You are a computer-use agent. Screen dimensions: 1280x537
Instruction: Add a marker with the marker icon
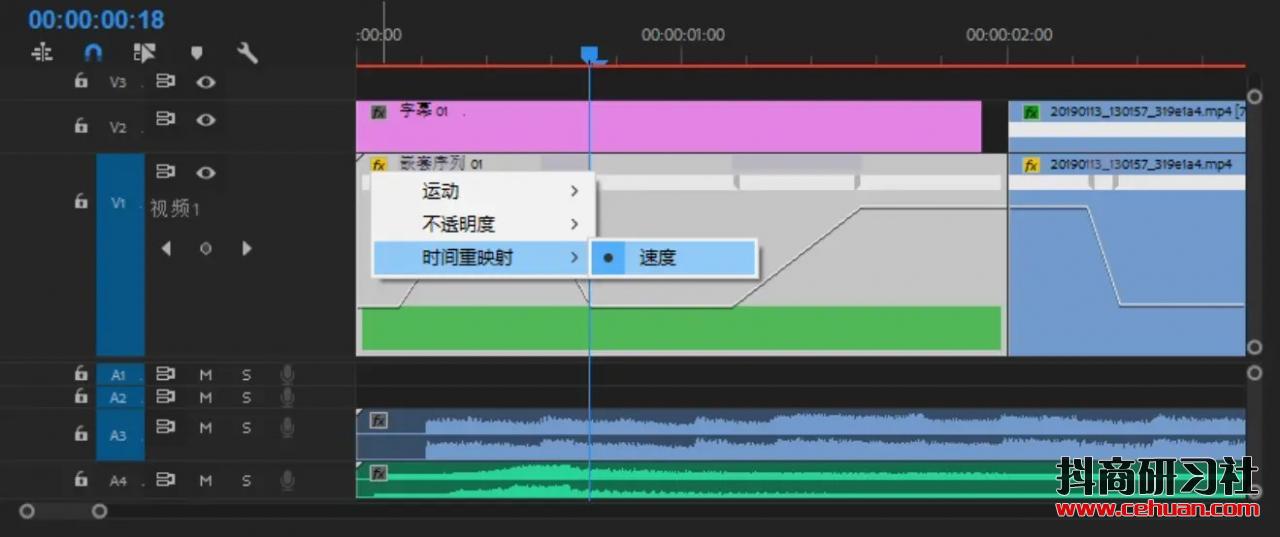[x=196, y=52]
